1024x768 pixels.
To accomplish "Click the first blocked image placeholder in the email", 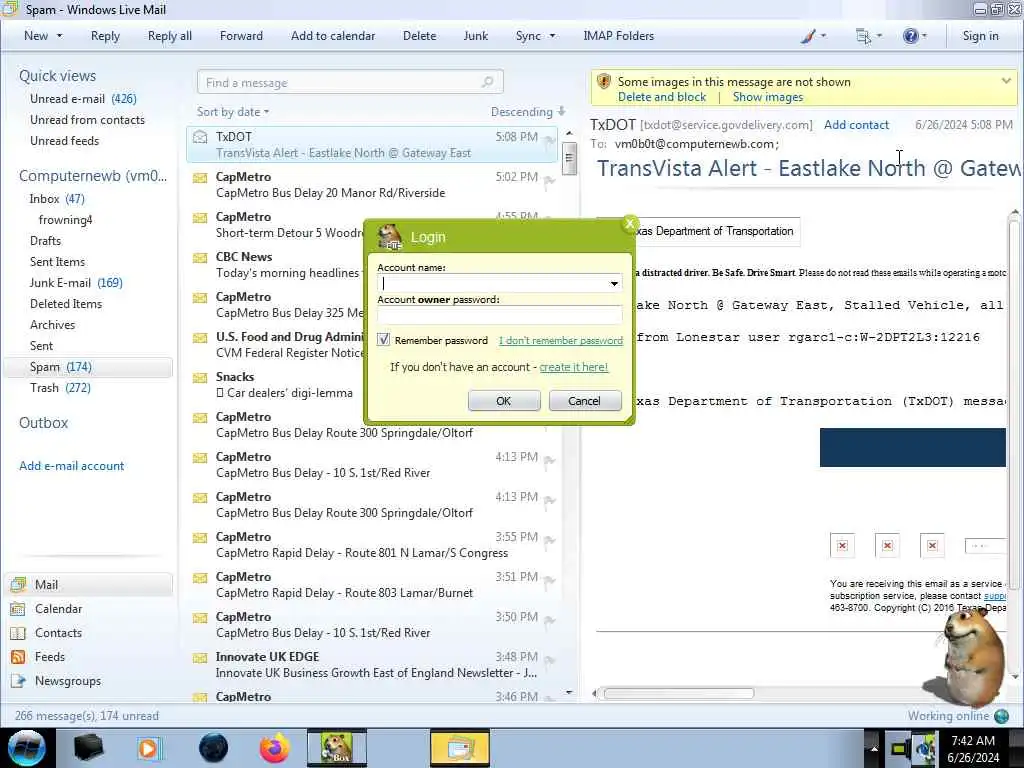I will click(842, 546).
